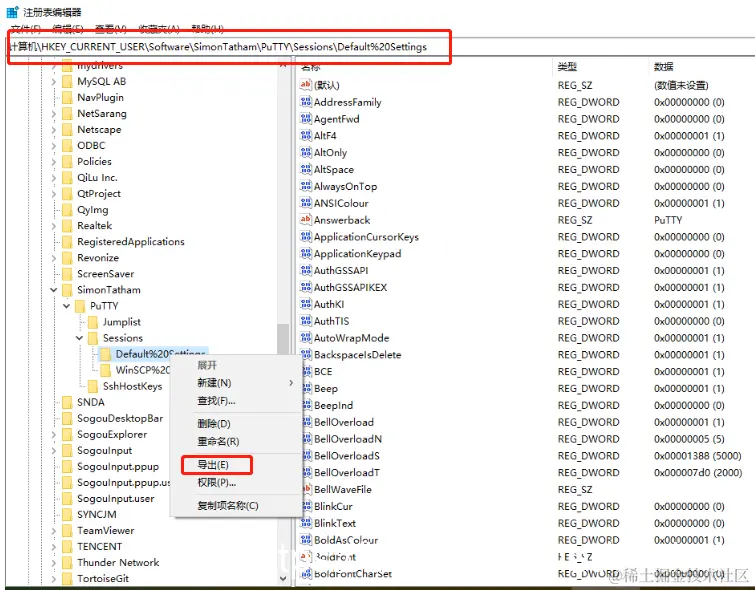Click the MySQL AB folder icon
This screenshot has width=755, height=590.
point(67,81)
